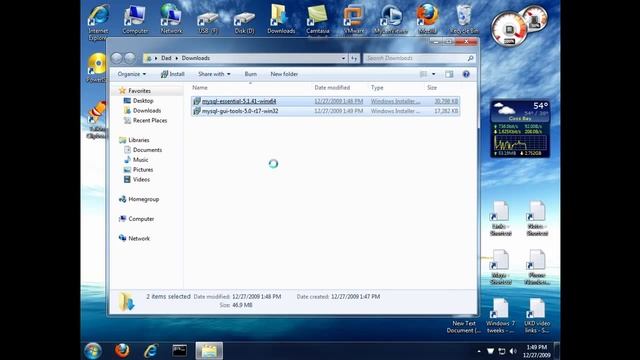
Task: Open Downloads folder desktop shortcut
Action: [281, 19]
